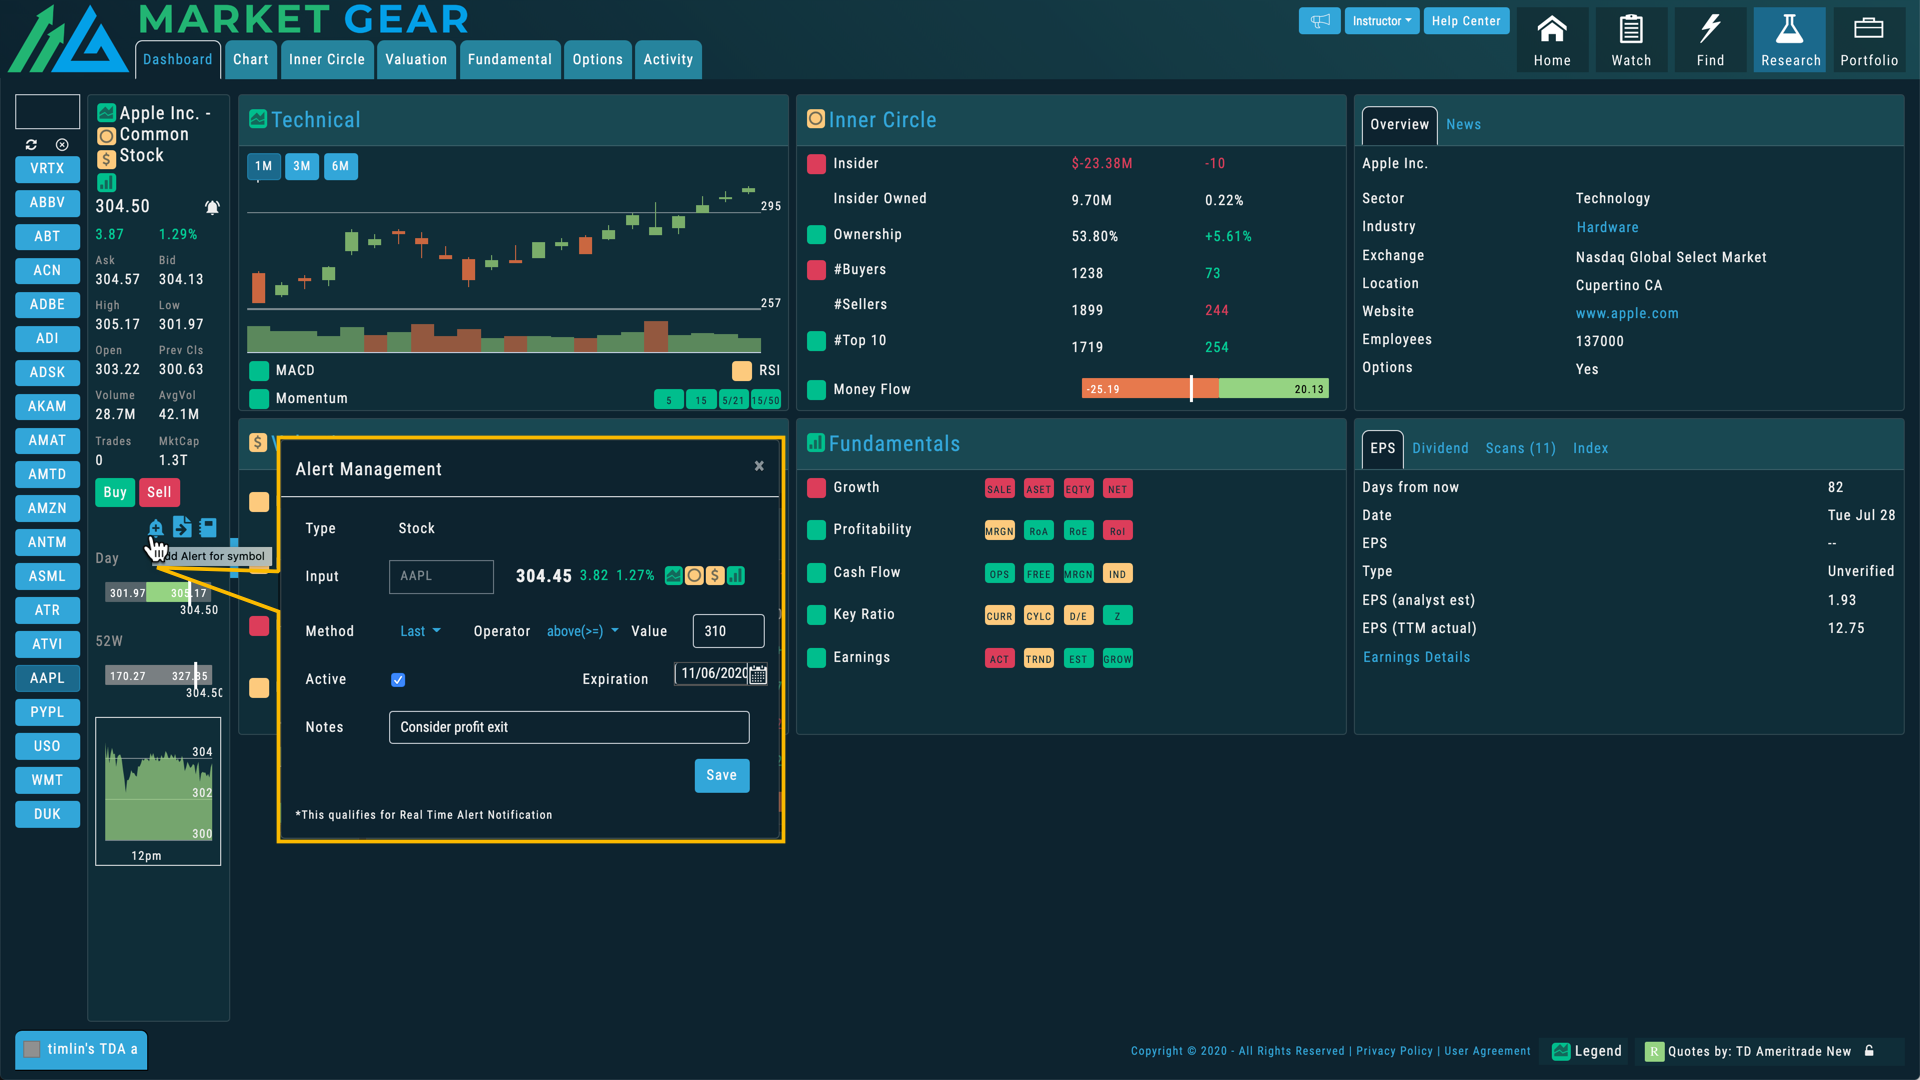Click dollar sign icon beside Stock
Viewport: 1920px width, 1080px height.
point(107,159)
